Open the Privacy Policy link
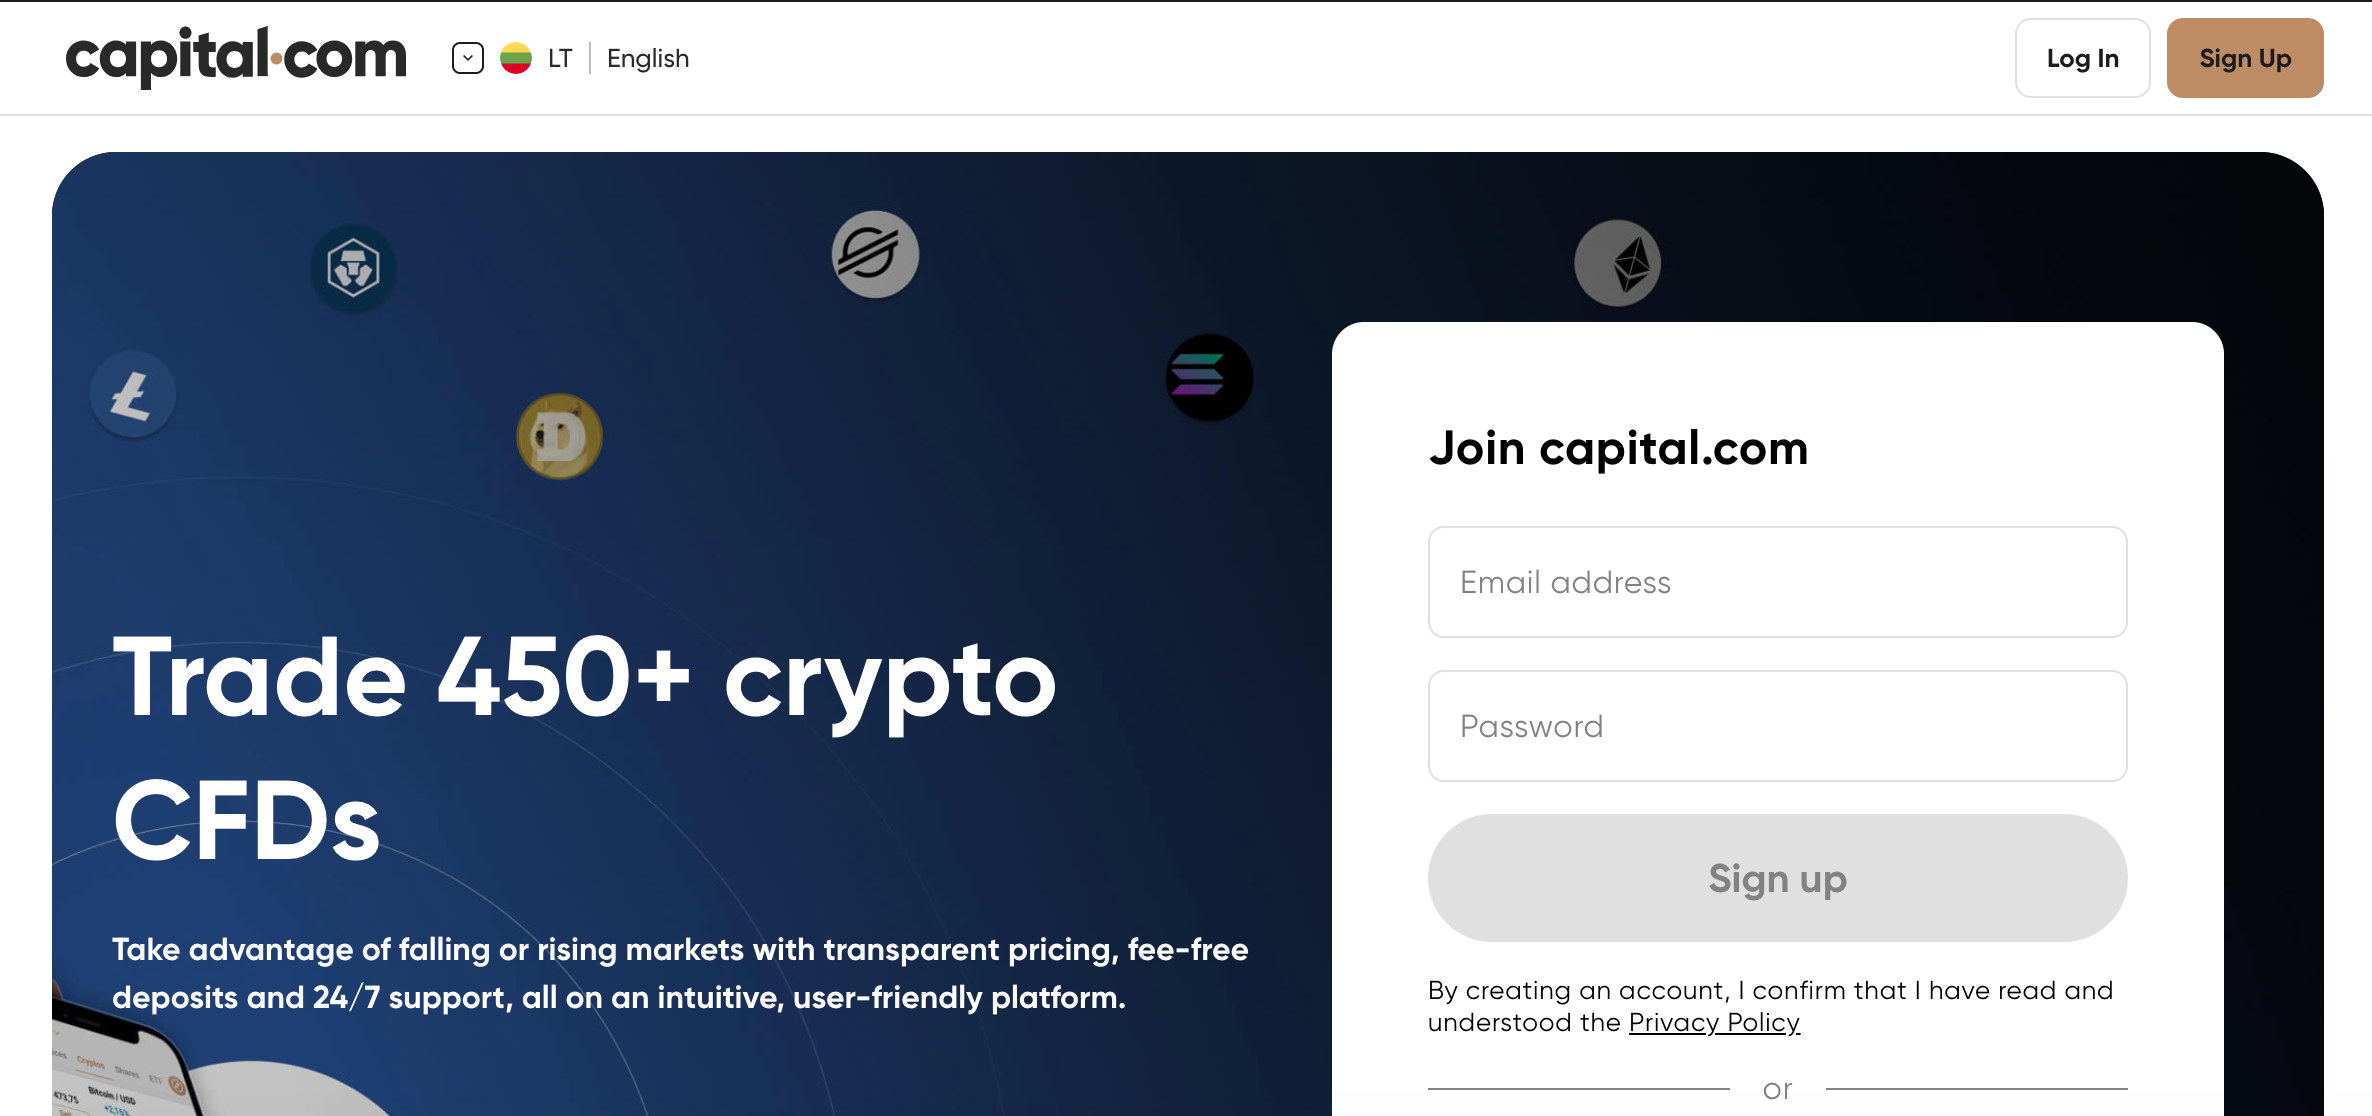The width and height of the screenshot is (2372, 1116). tap(1714, 1022)
